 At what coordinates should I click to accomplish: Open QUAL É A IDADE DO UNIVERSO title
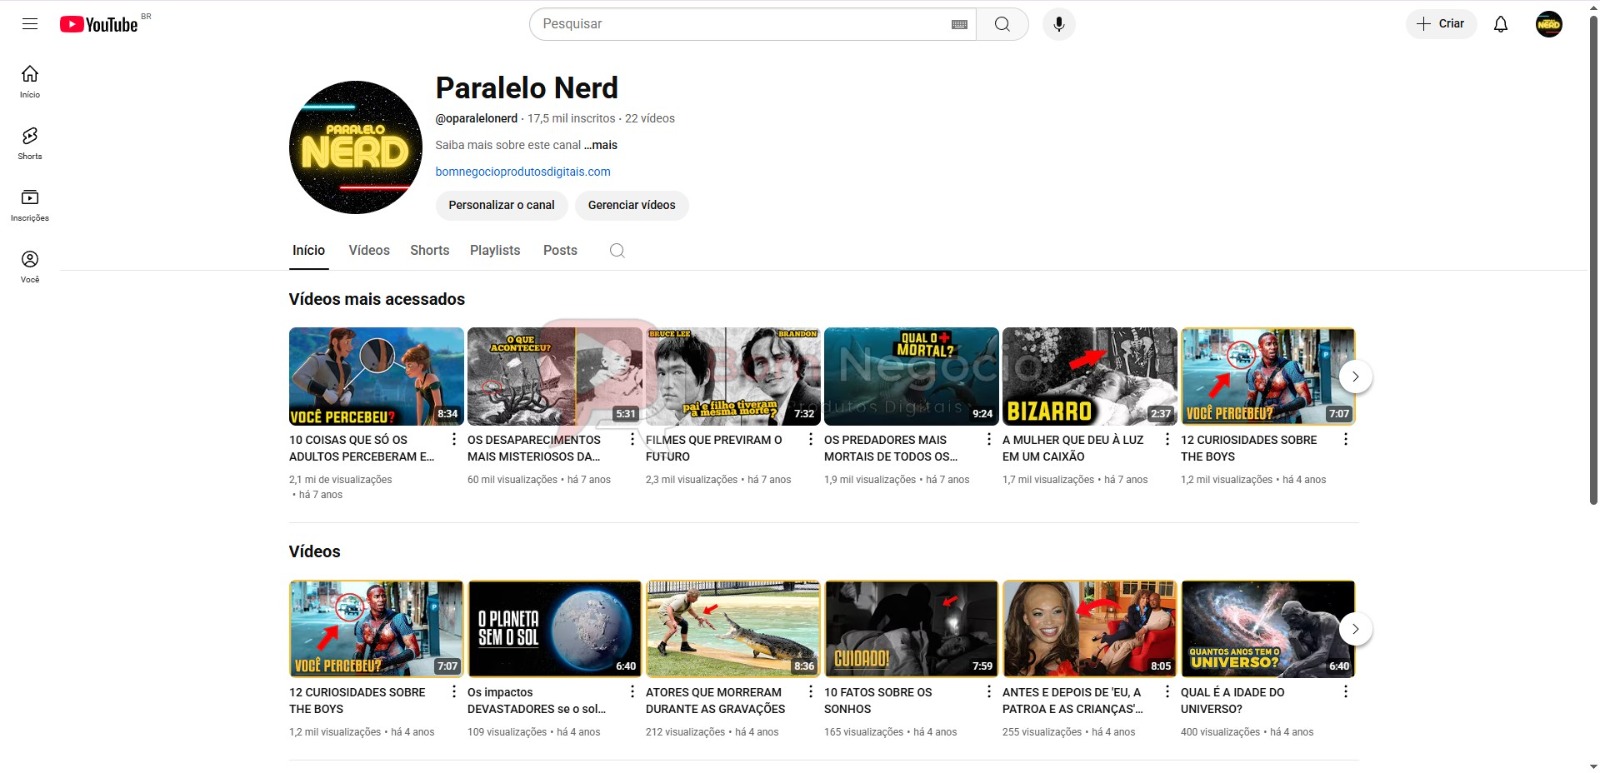(1233, 700)
